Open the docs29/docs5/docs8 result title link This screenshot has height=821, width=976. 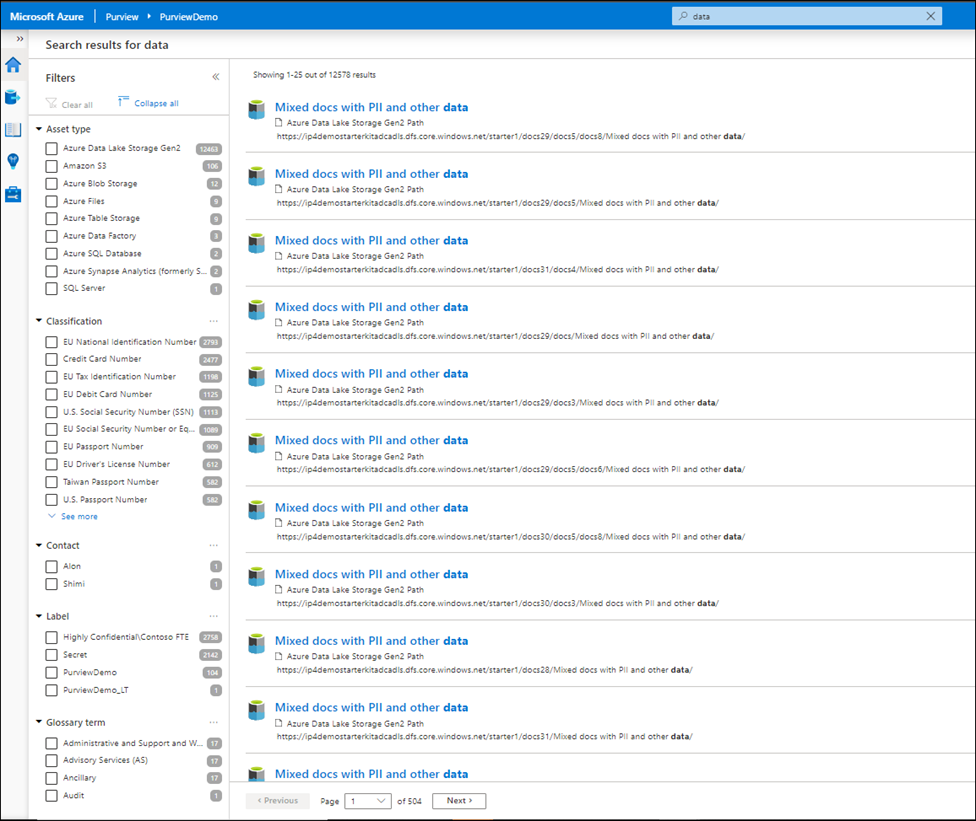pos(372,107)
